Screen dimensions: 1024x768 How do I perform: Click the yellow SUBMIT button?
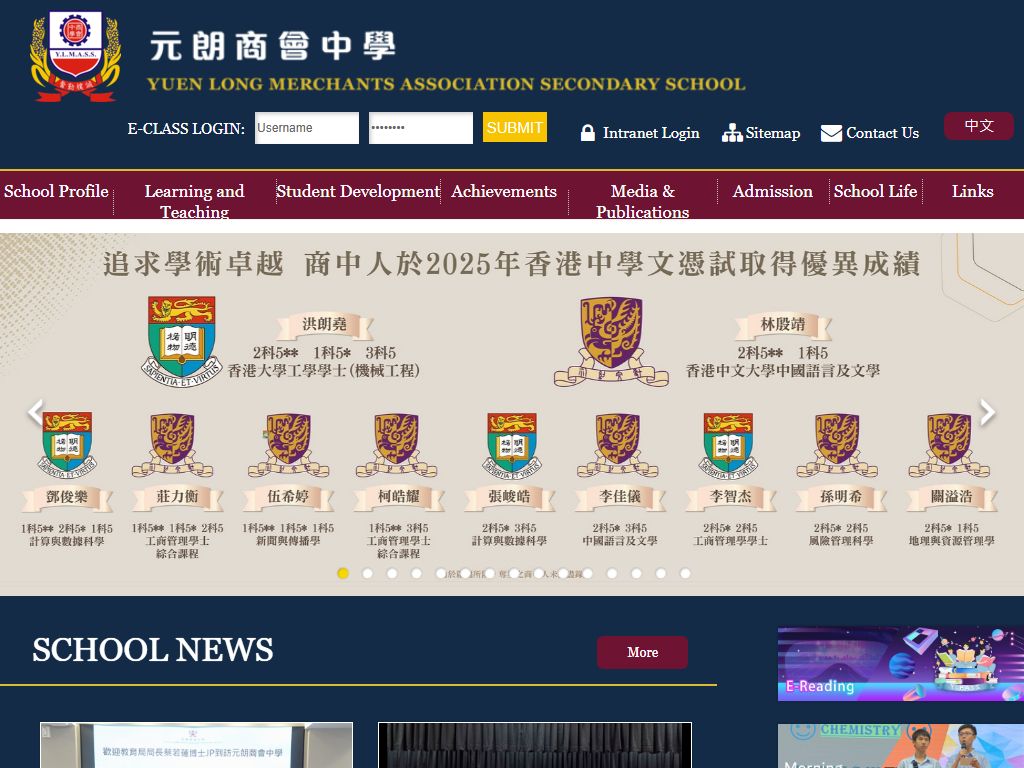pos(515,127)
